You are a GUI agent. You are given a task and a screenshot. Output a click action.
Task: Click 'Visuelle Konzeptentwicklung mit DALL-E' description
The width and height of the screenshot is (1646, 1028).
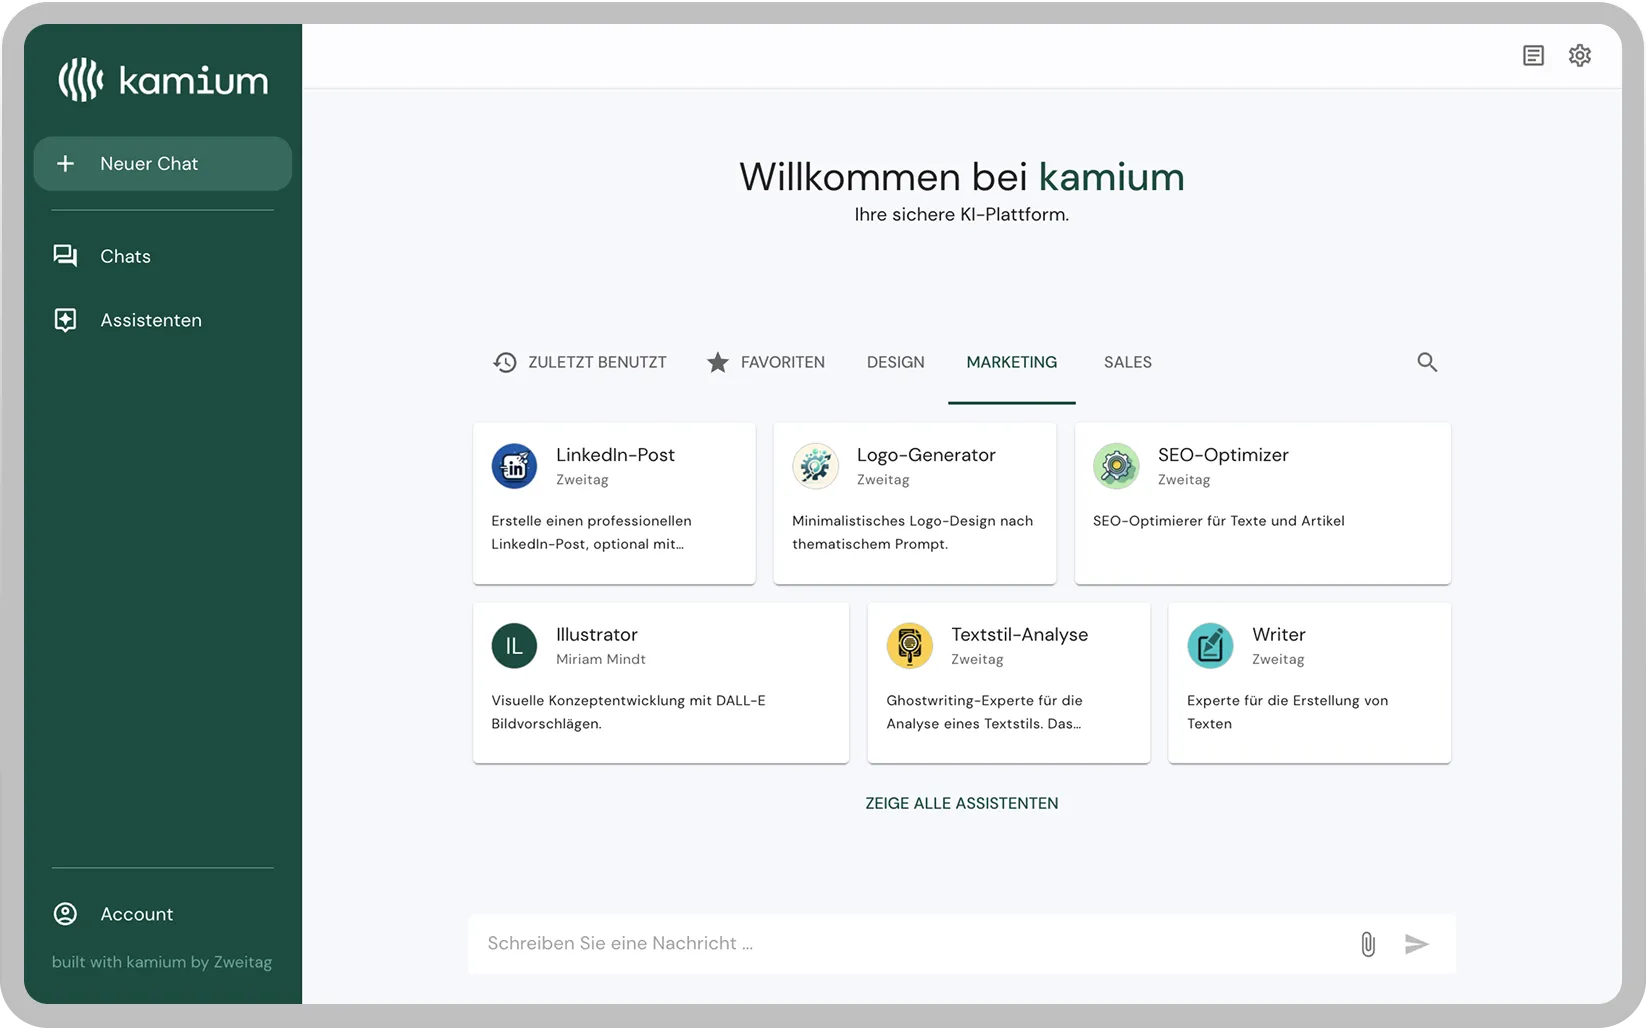click(628, 701)
